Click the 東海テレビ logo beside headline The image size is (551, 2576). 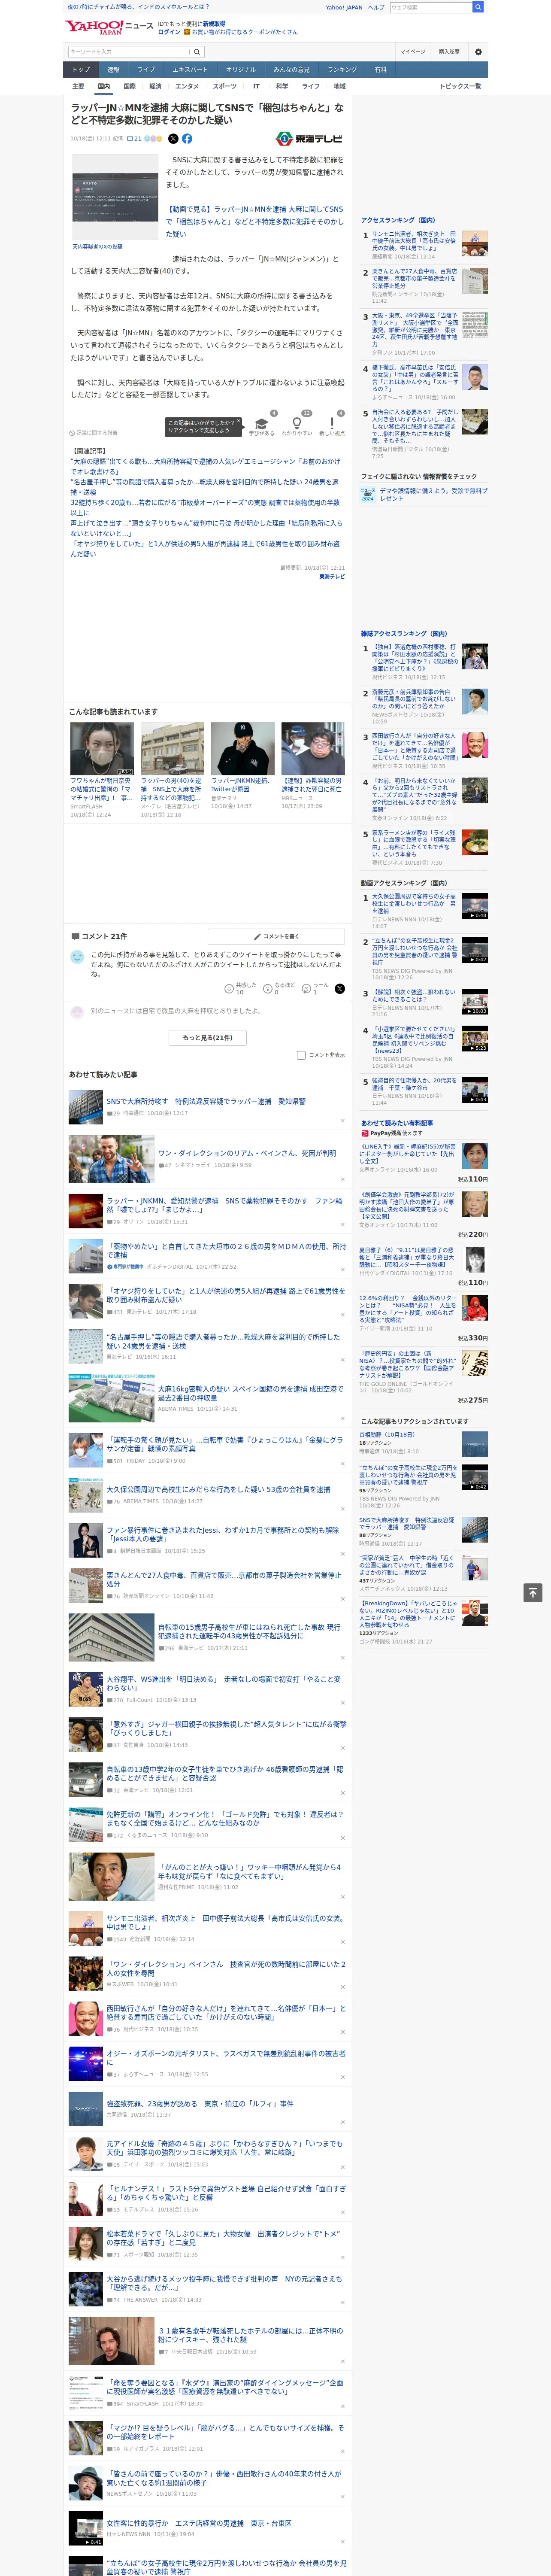[x=310, y=139]
